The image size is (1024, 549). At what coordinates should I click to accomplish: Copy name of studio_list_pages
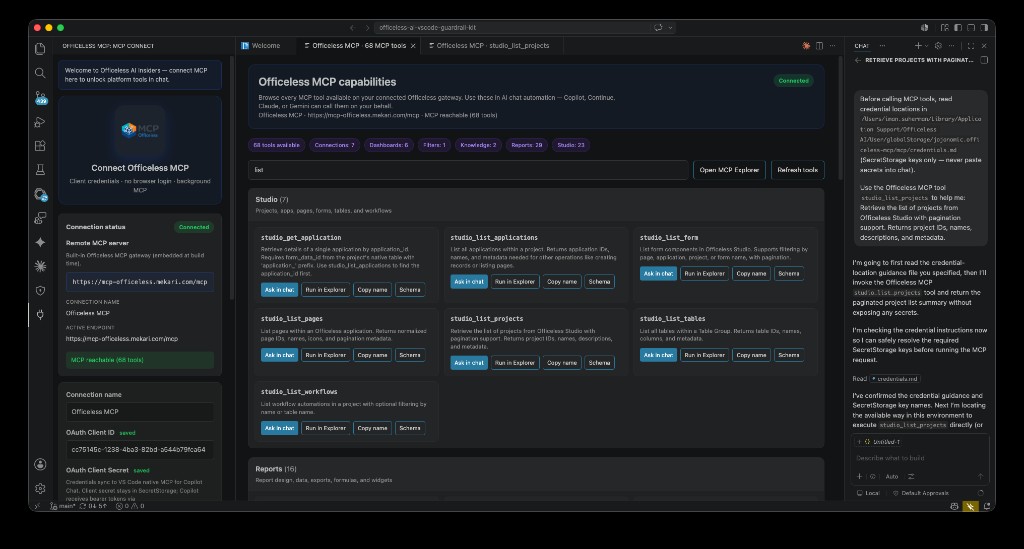tap(372, 355)
